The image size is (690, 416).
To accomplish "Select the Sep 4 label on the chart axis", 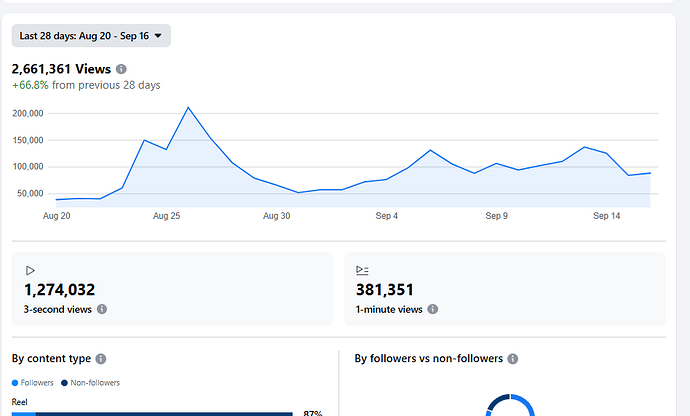I will point(387,216).
